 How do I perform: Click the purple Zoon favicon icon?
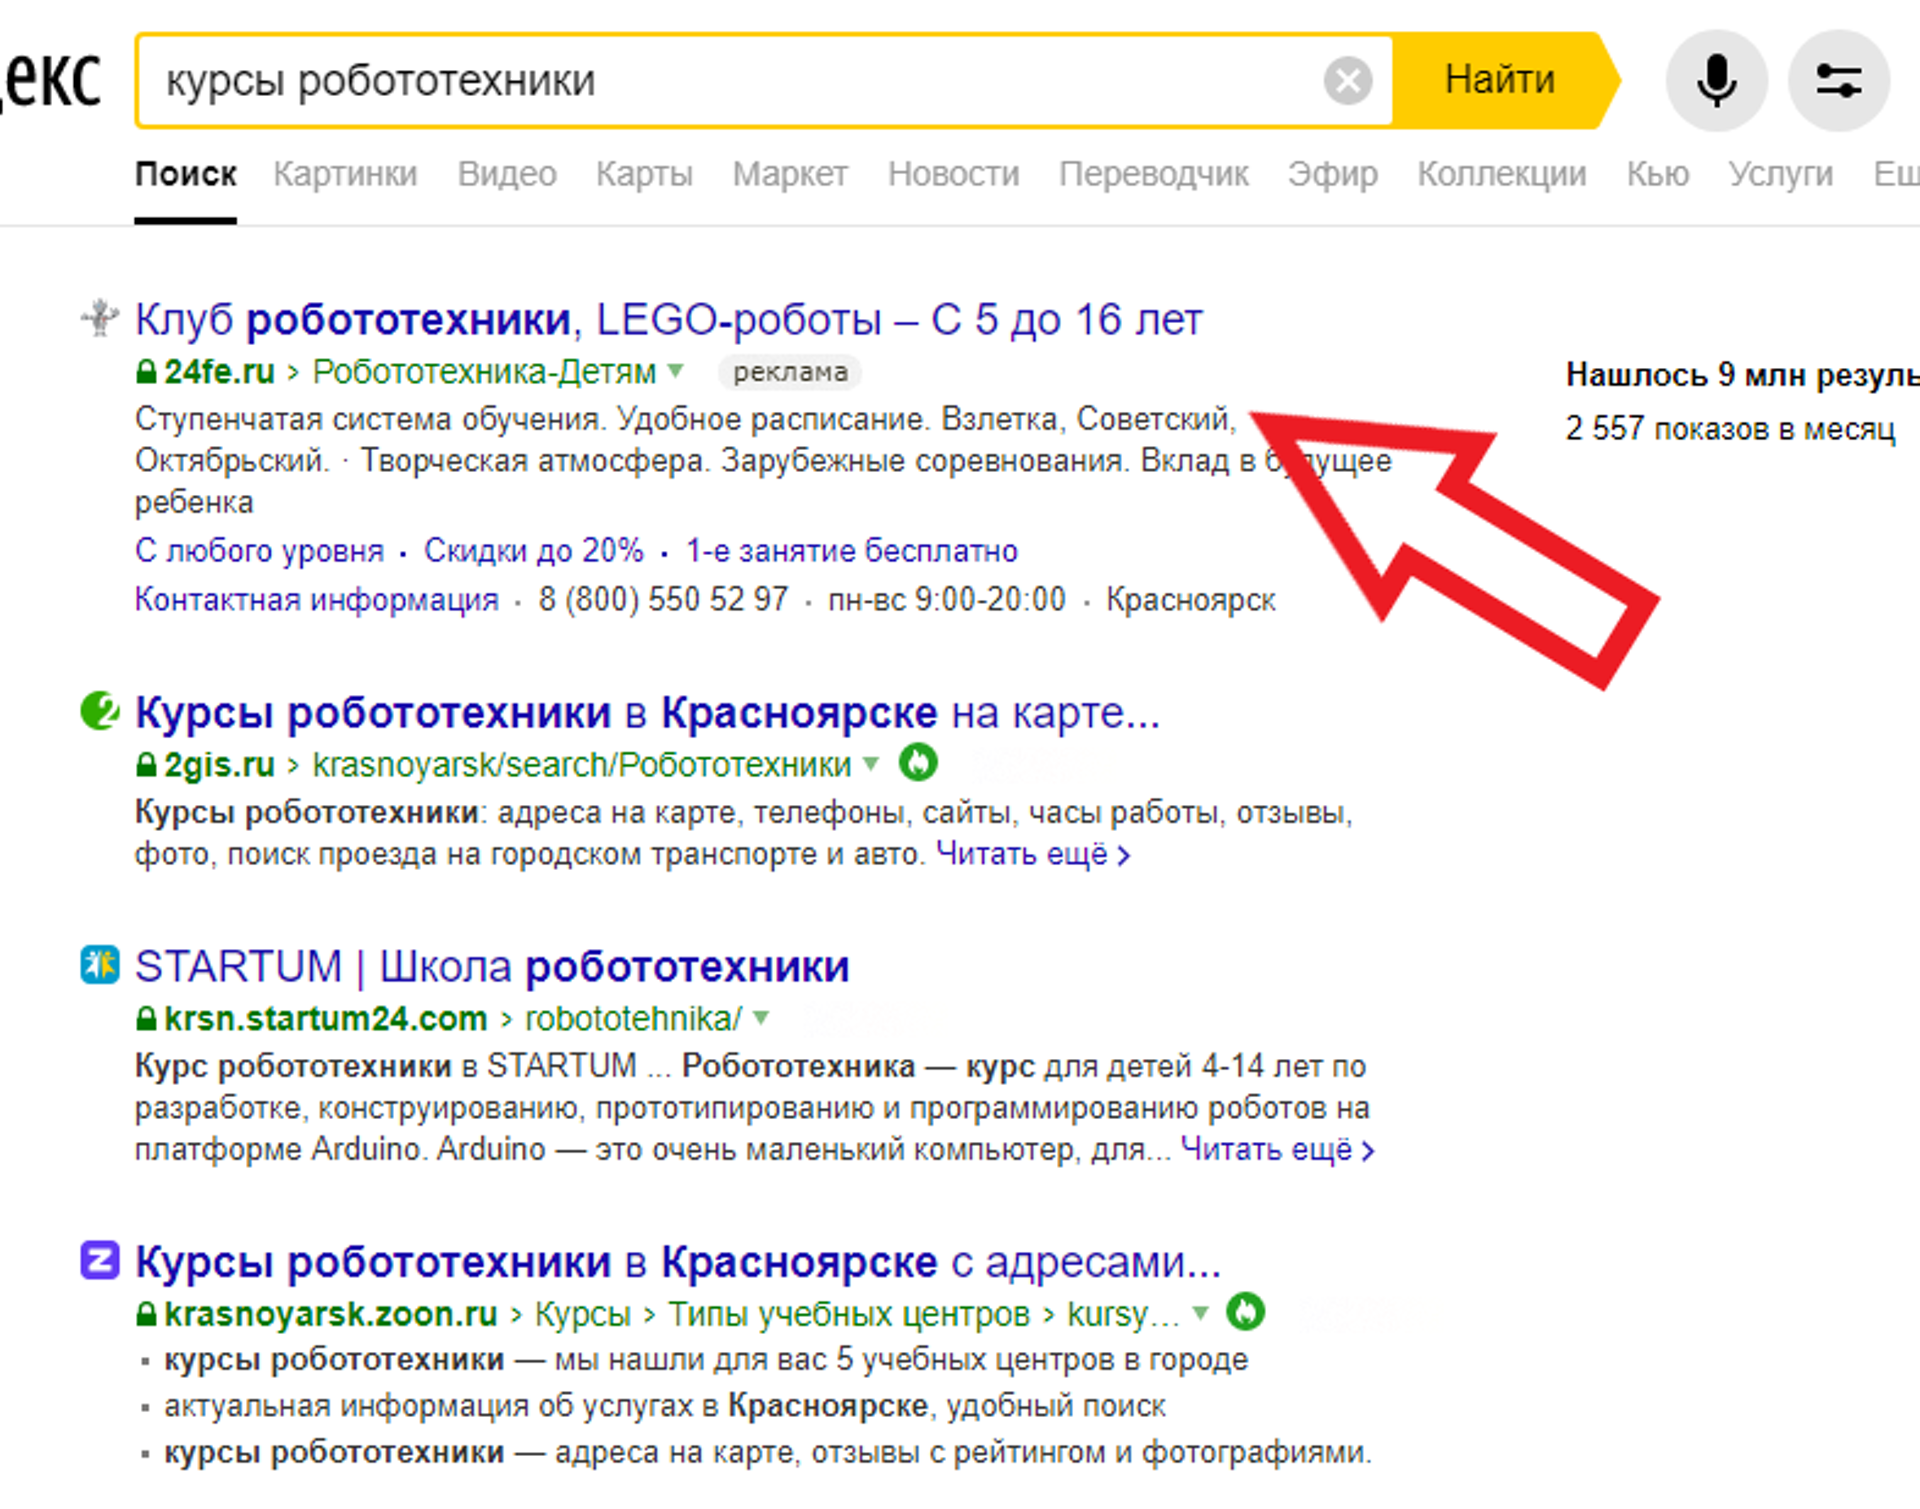[99, 1260]
